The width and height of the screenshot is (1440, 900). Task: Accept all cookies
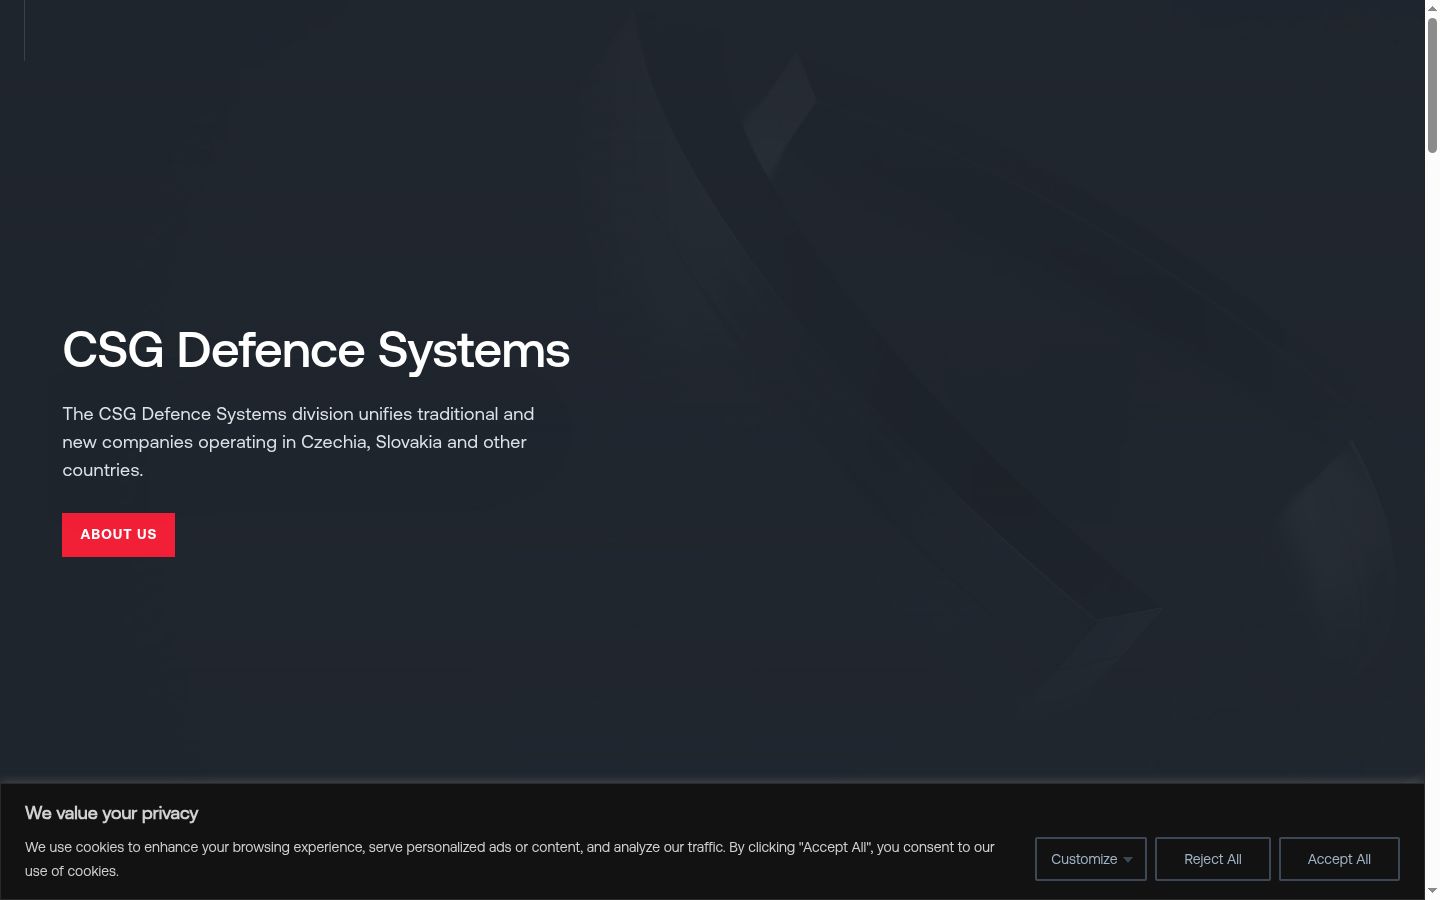[1339, 859]
